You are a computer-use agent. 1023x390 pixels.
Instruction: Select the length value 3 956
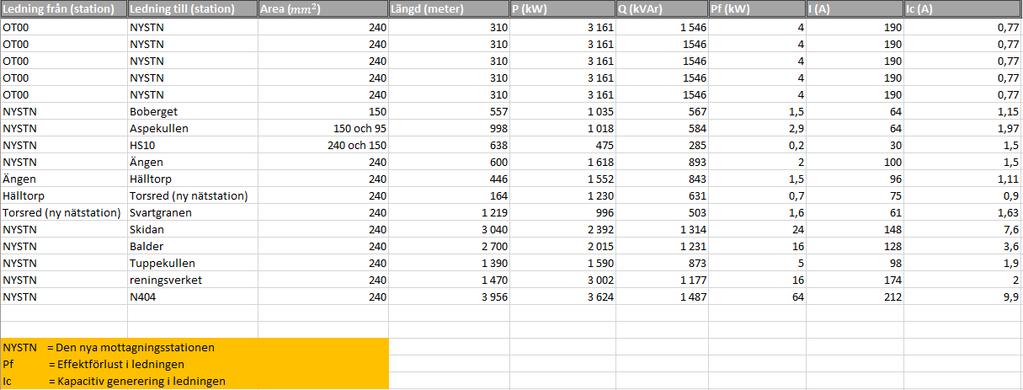click(448, 297)
